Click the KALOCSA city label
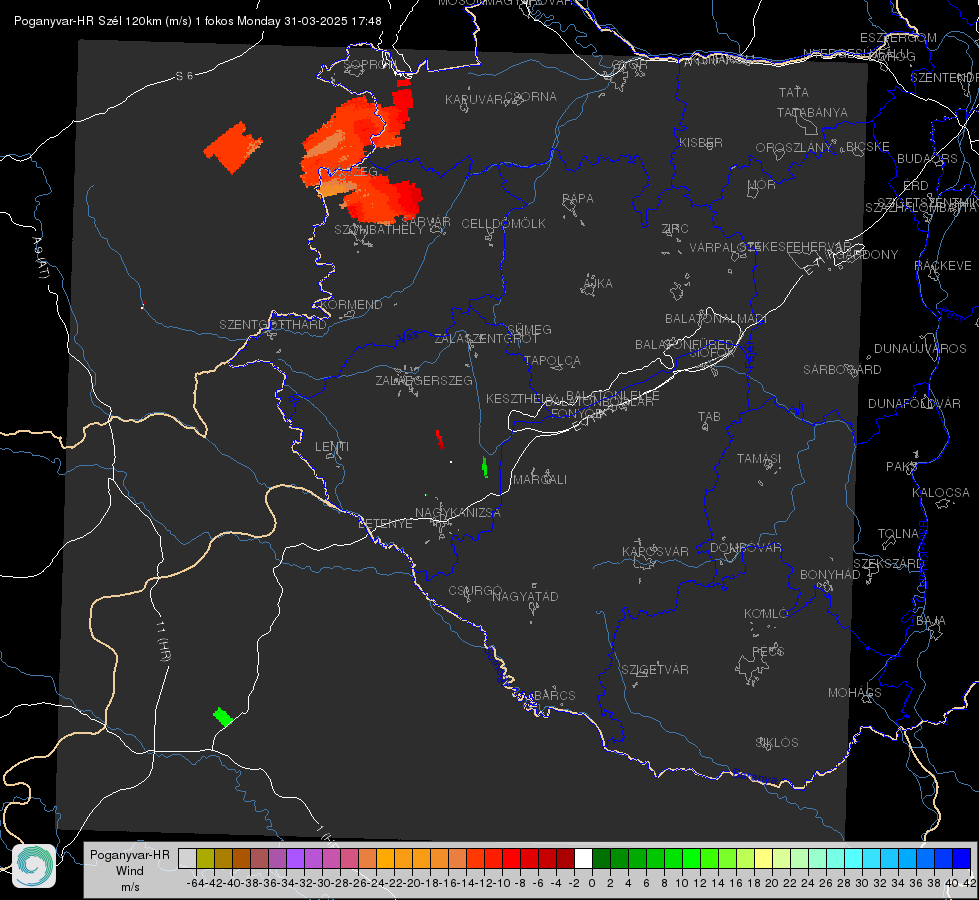Image resolution: width=979 pixels, height=900 pixels. pos(940,493)
